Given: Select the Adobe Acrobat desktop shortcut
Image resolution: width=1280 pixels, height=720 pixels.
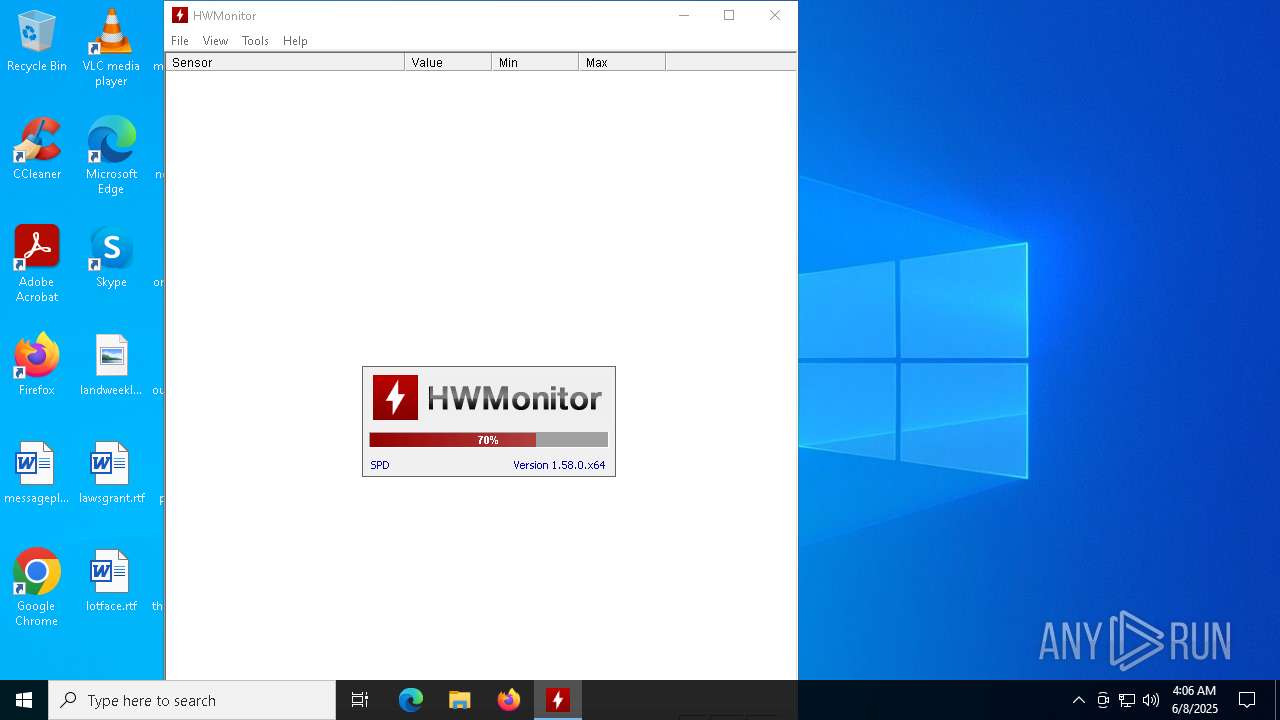Looking at the screenshot, I should pyautogui.click(x=37, y=264).
